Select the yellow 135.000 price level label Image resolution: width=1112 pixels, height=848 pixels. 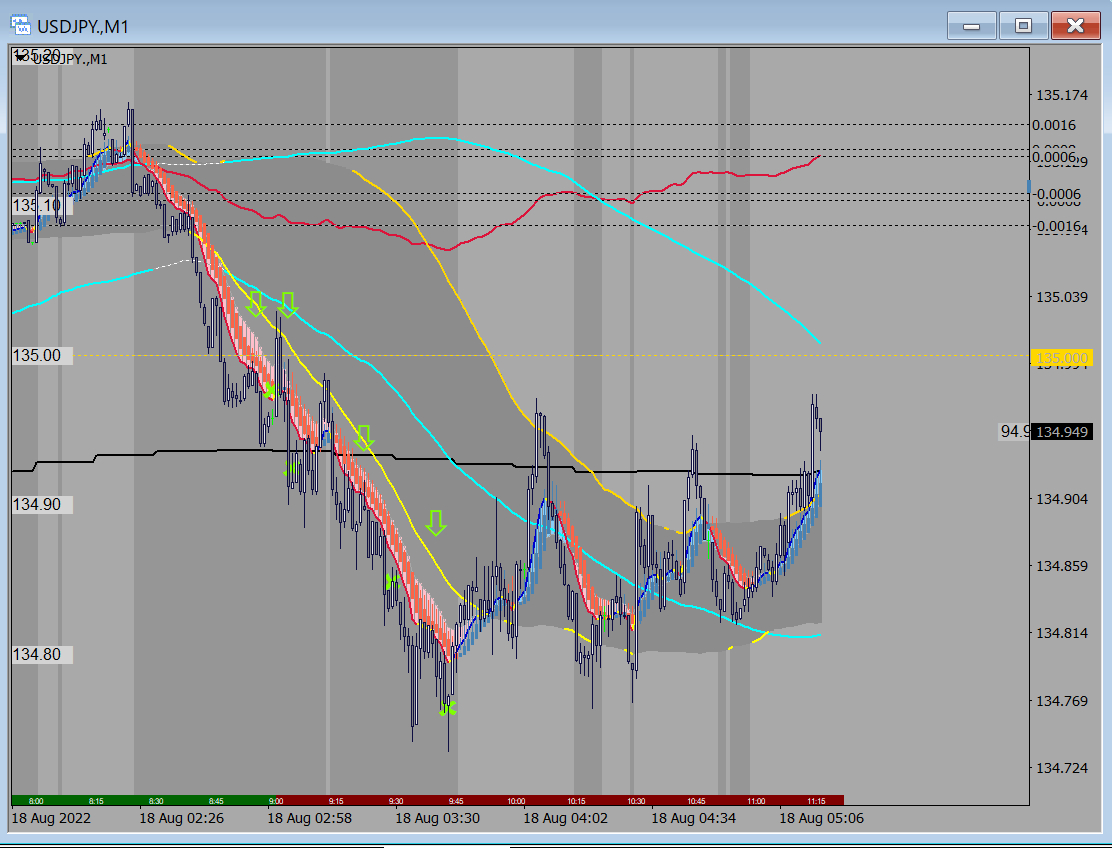click(1061, 358)
